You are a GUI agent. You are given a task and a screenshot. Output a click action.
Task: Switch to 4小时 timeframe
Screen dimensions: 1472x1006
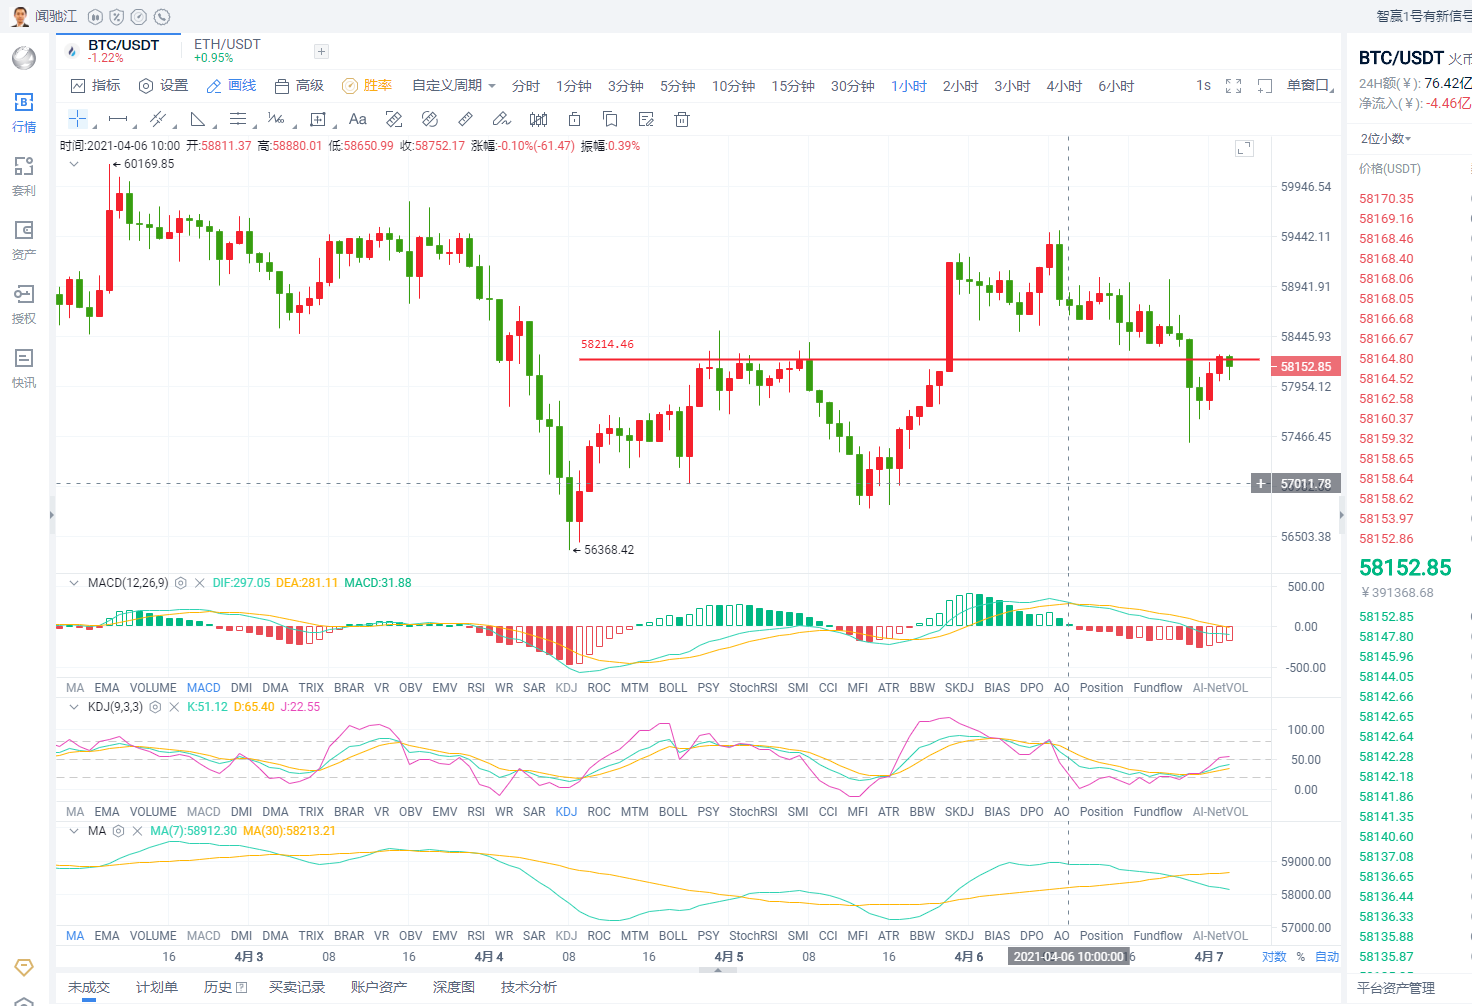point(1064,86)
